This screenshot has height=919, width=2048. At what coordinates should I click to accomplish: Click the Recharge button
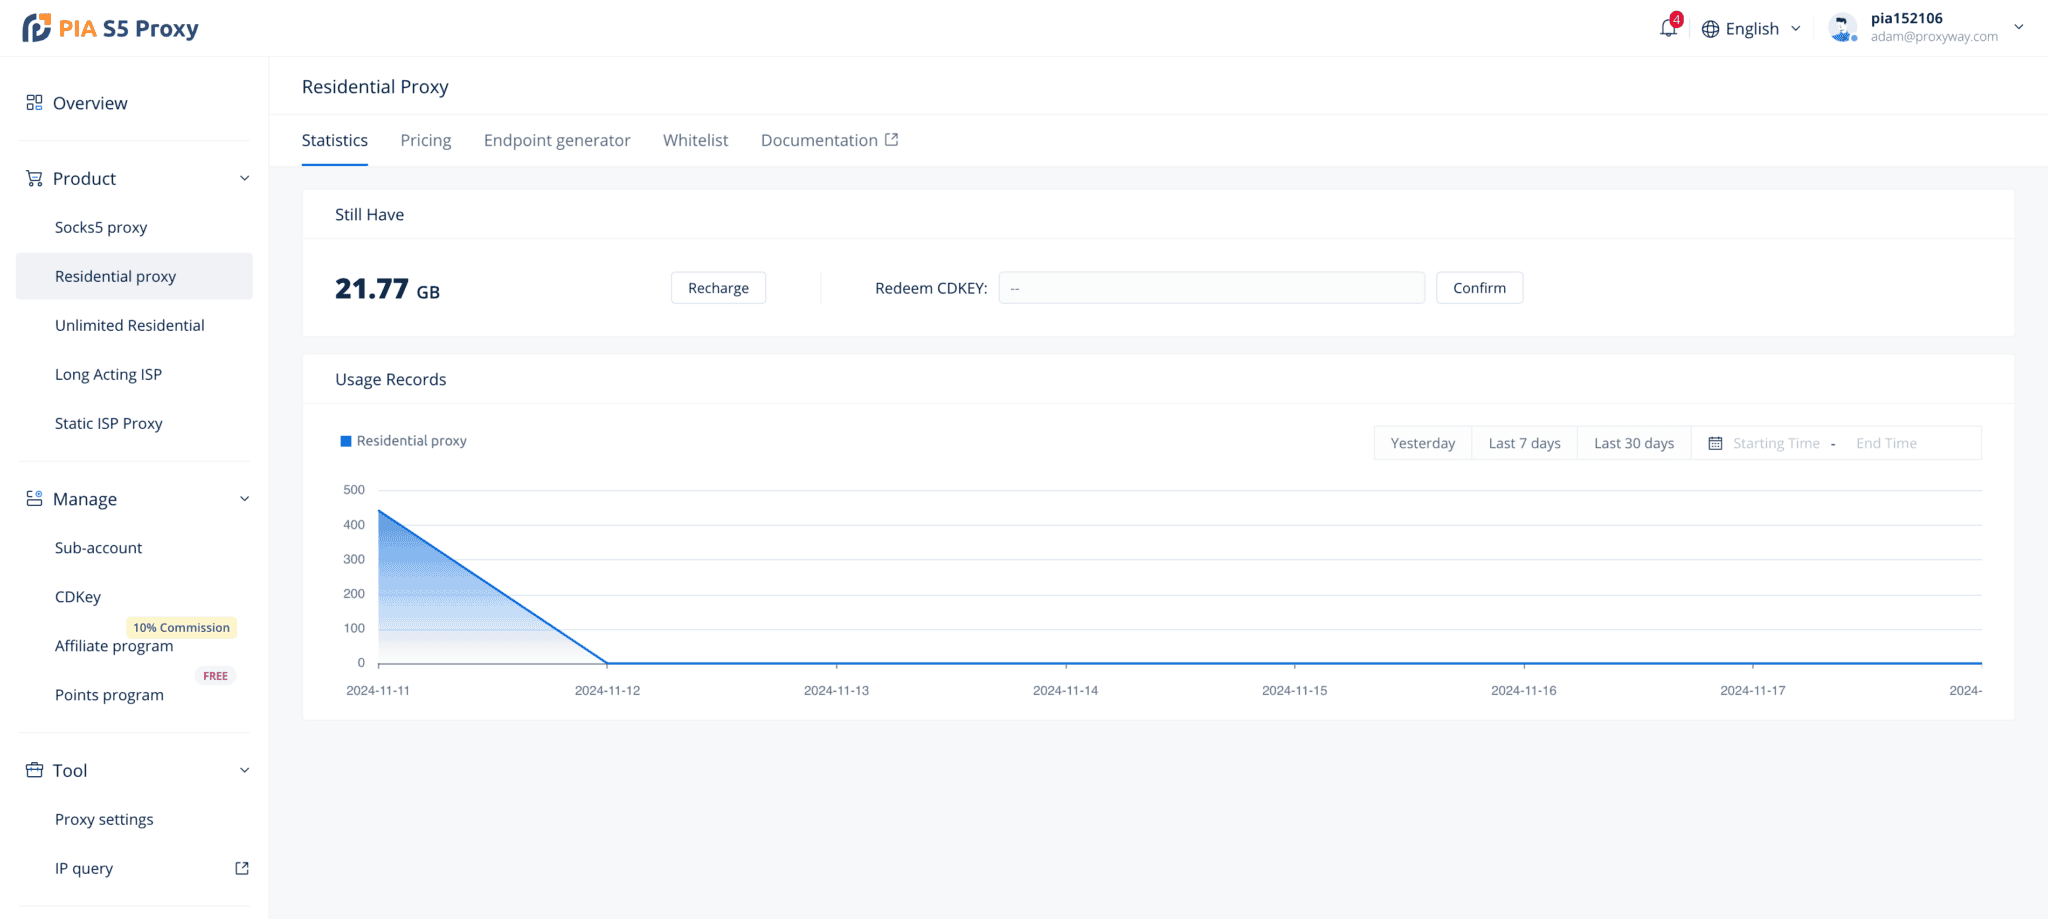tap(717, 287)
